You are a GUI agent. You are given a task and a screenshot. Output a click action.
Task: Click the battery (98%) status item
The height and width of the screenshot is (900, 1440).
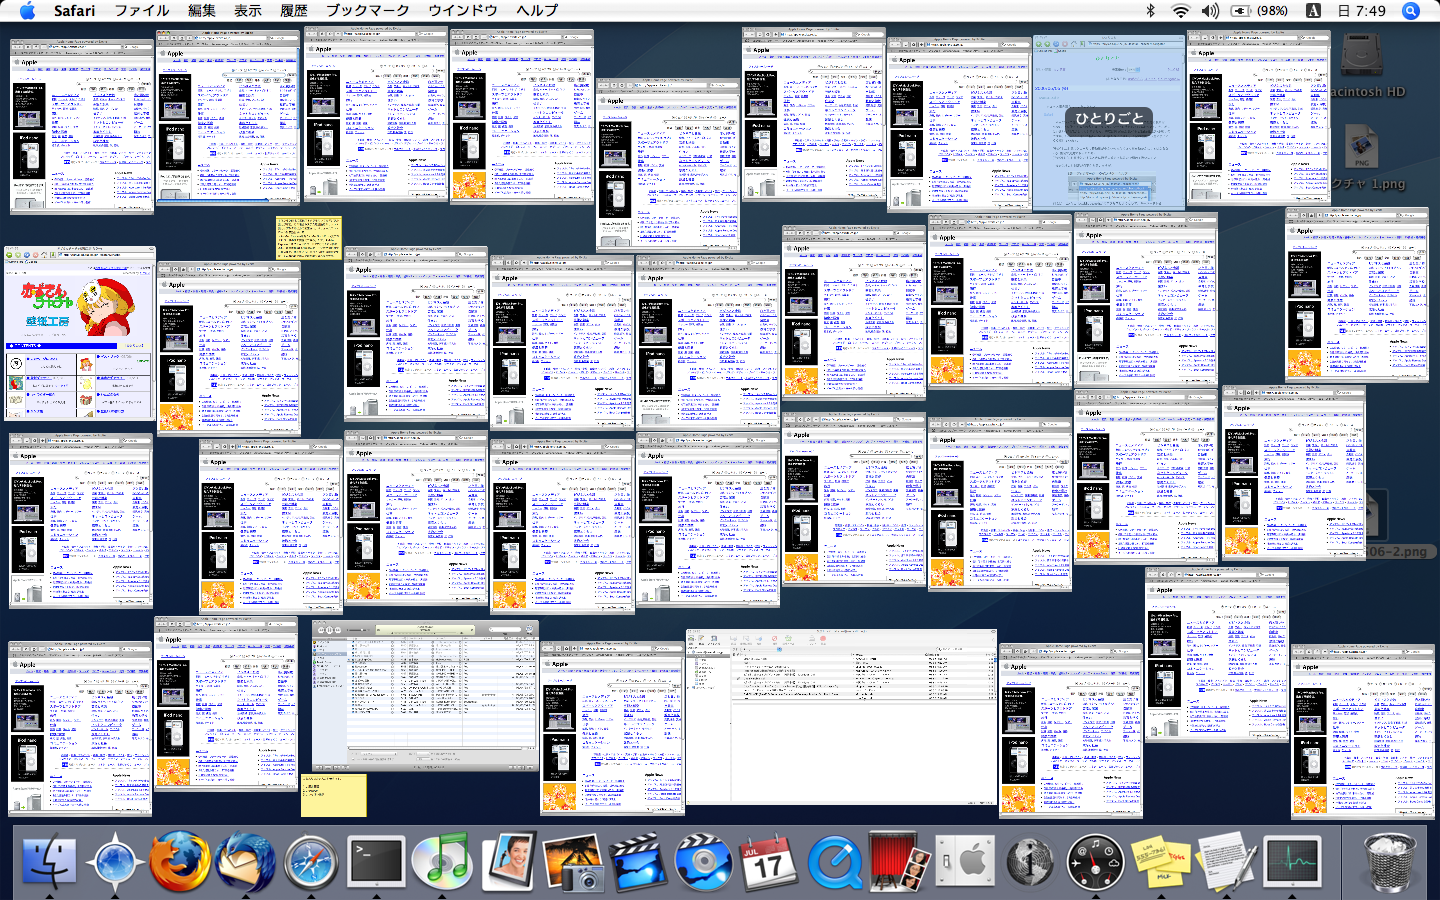point(1259,11)
